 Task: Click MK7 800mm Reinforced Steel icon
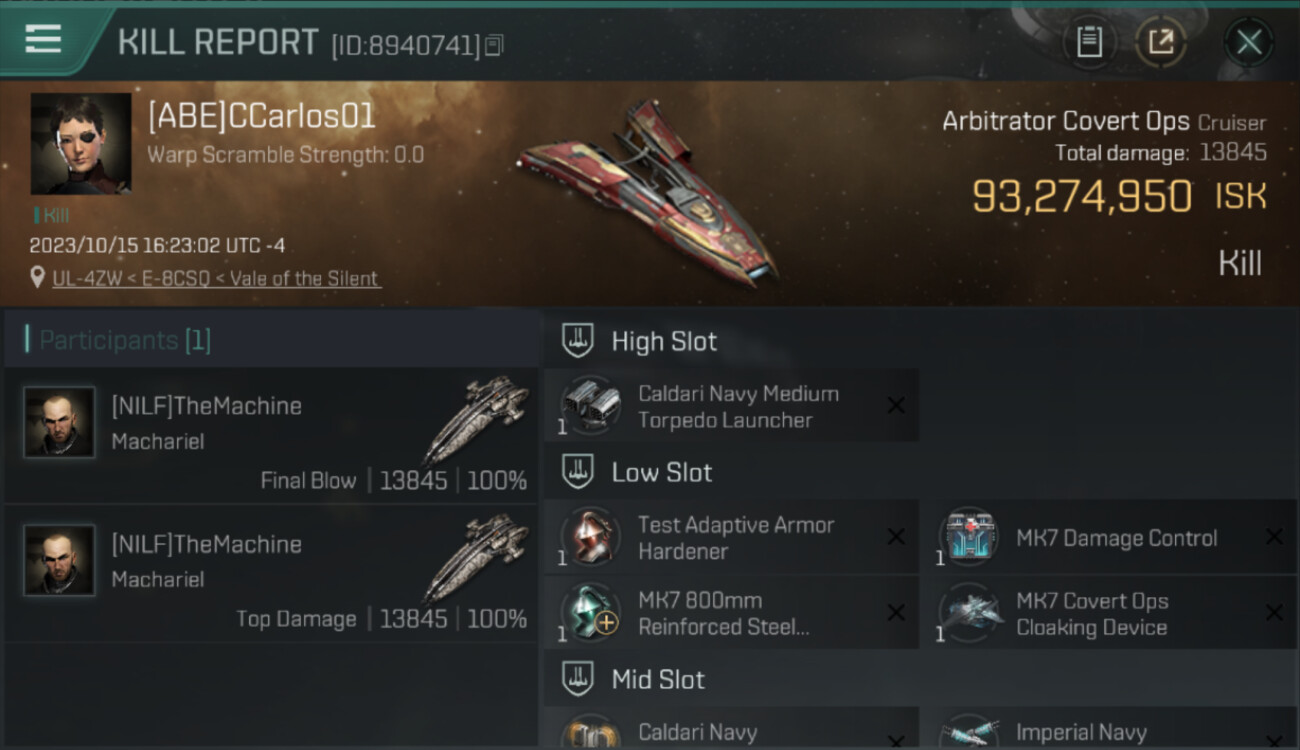[590, 613]
